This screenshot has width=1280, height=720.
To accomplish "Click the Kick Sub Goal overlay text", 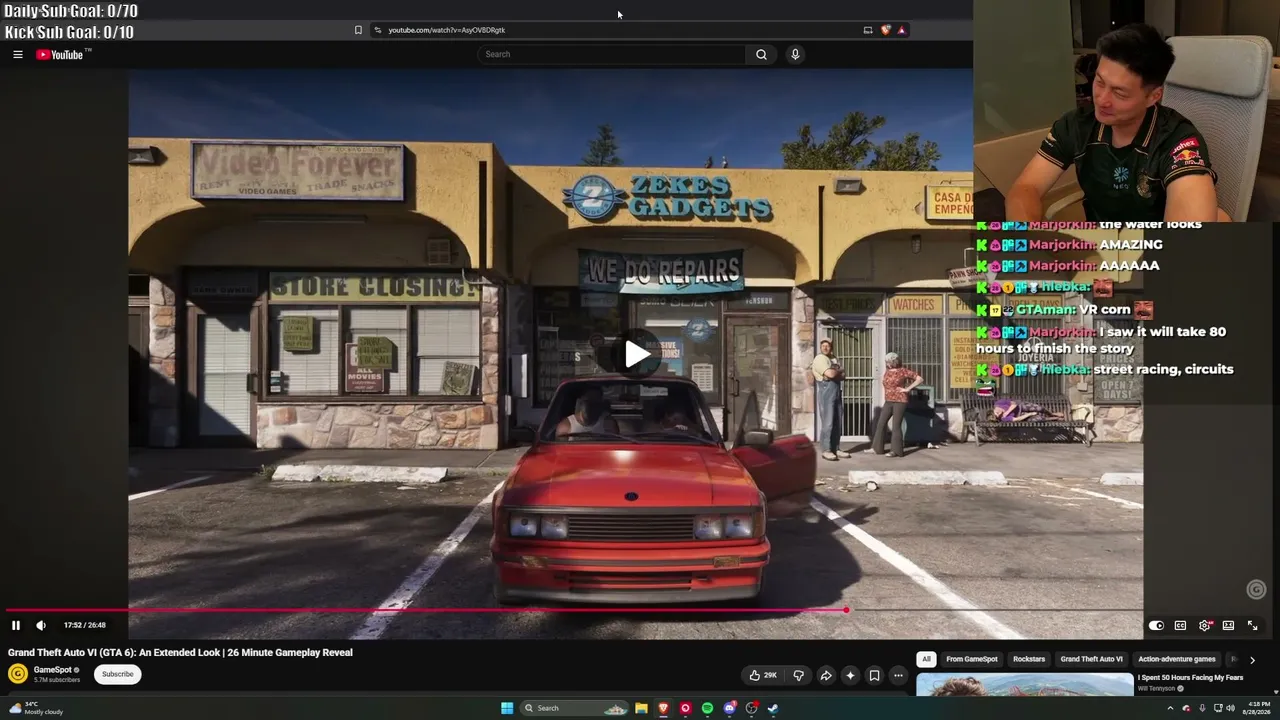I will pos(69,32).
